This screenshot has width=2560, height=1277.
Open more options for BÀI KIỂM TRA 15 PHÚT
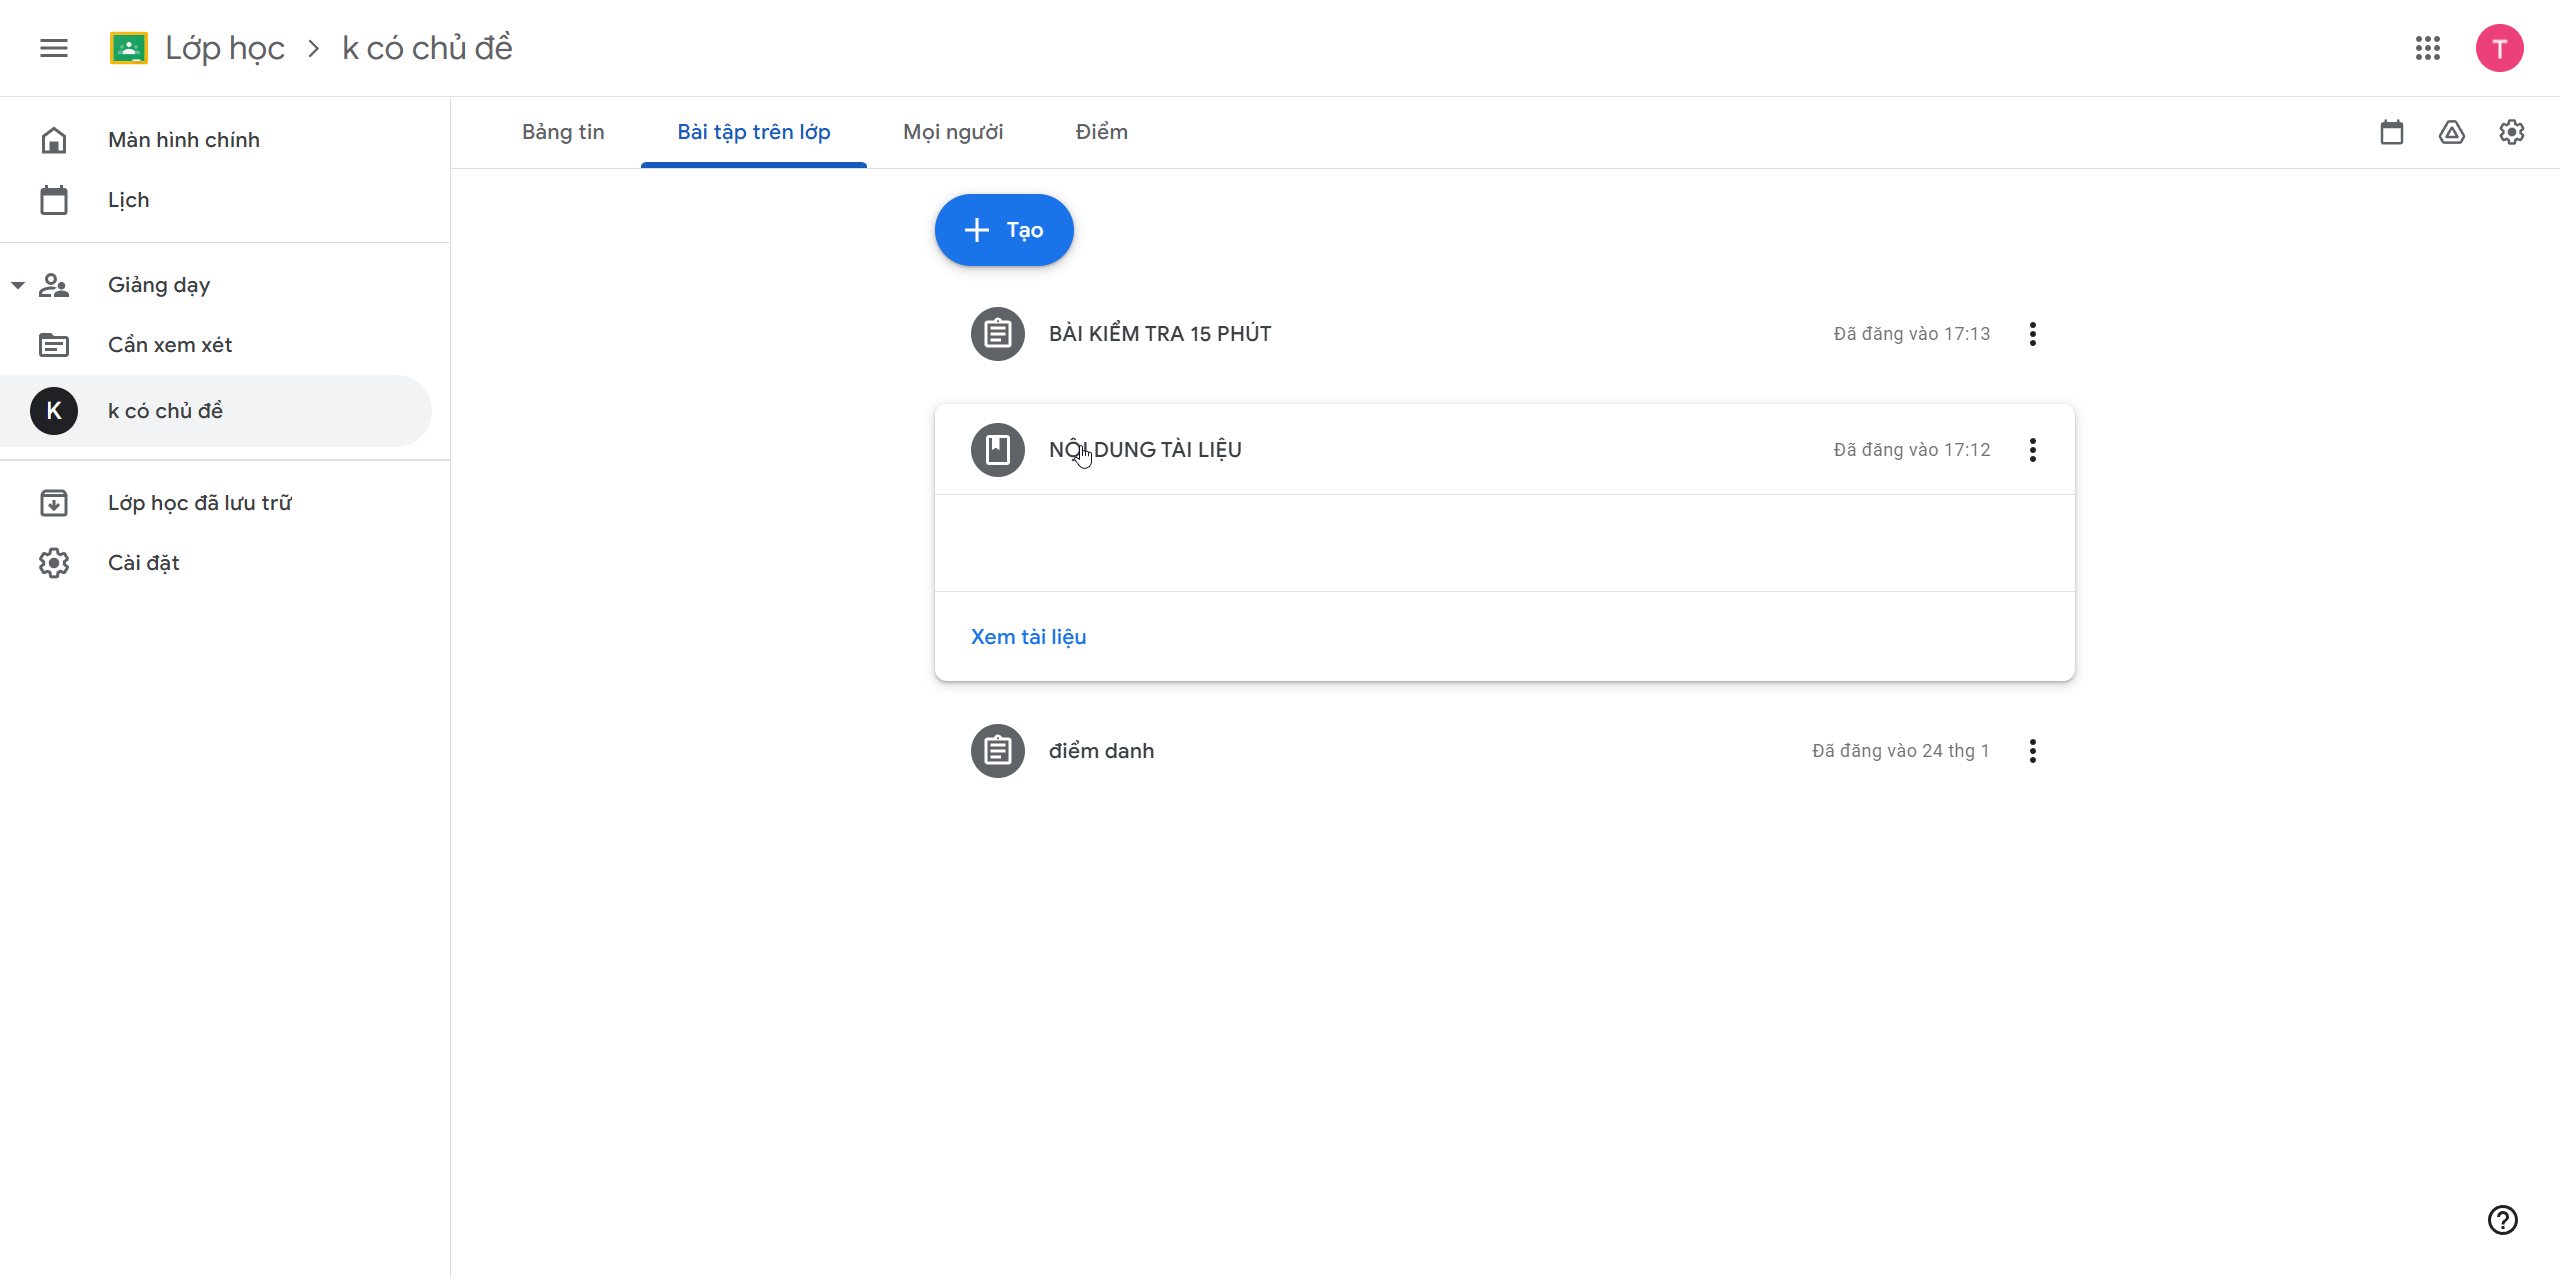[2033, 334]
